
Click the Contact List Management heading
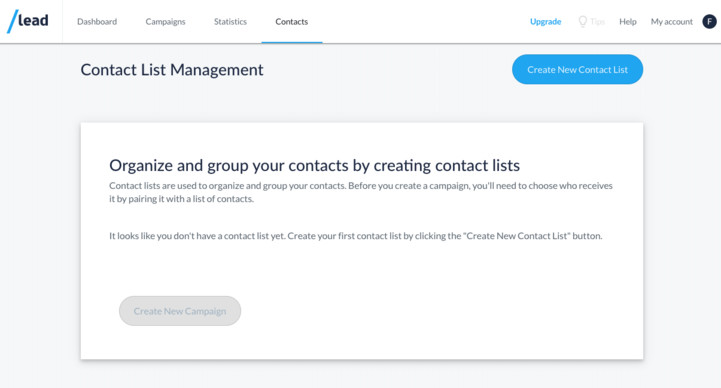172,70
